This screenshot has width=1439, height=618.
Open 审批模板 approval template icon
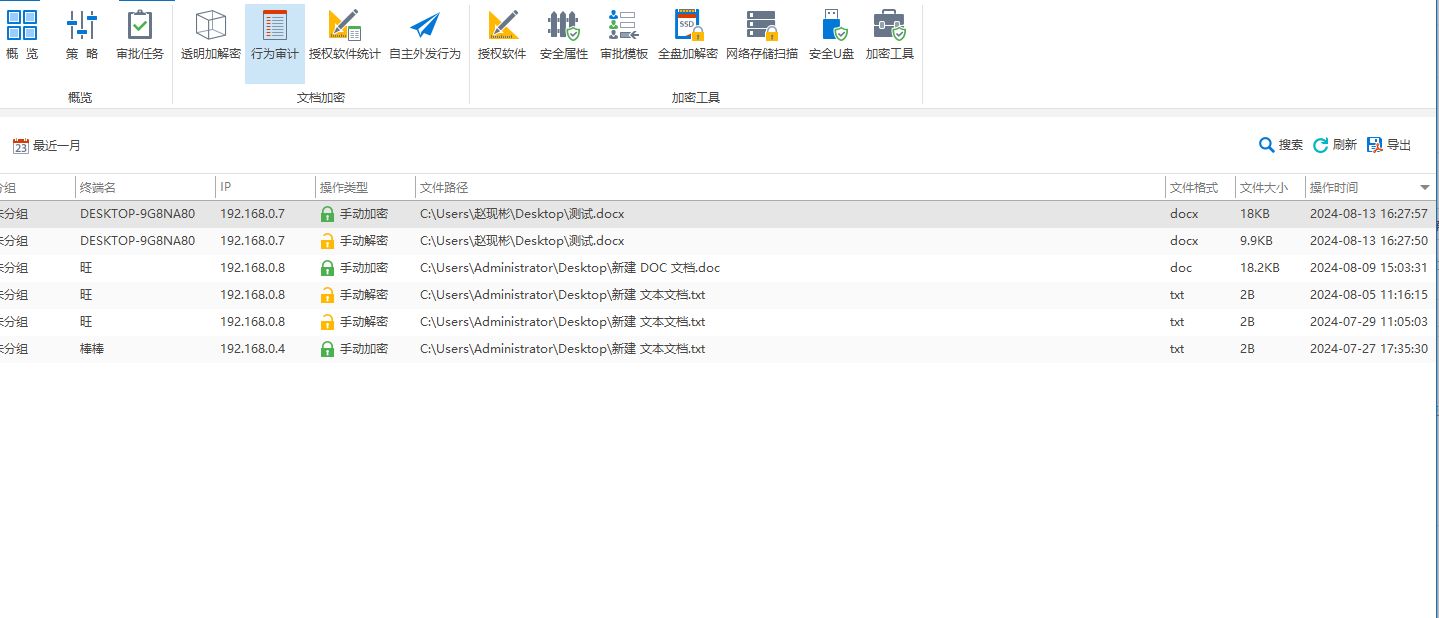(624, 35)
